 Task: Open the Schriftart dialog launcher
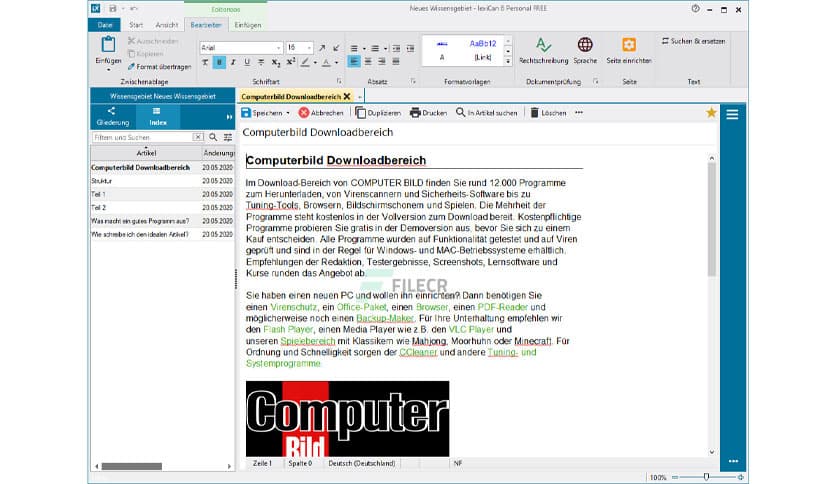click(x=339, y=81)
